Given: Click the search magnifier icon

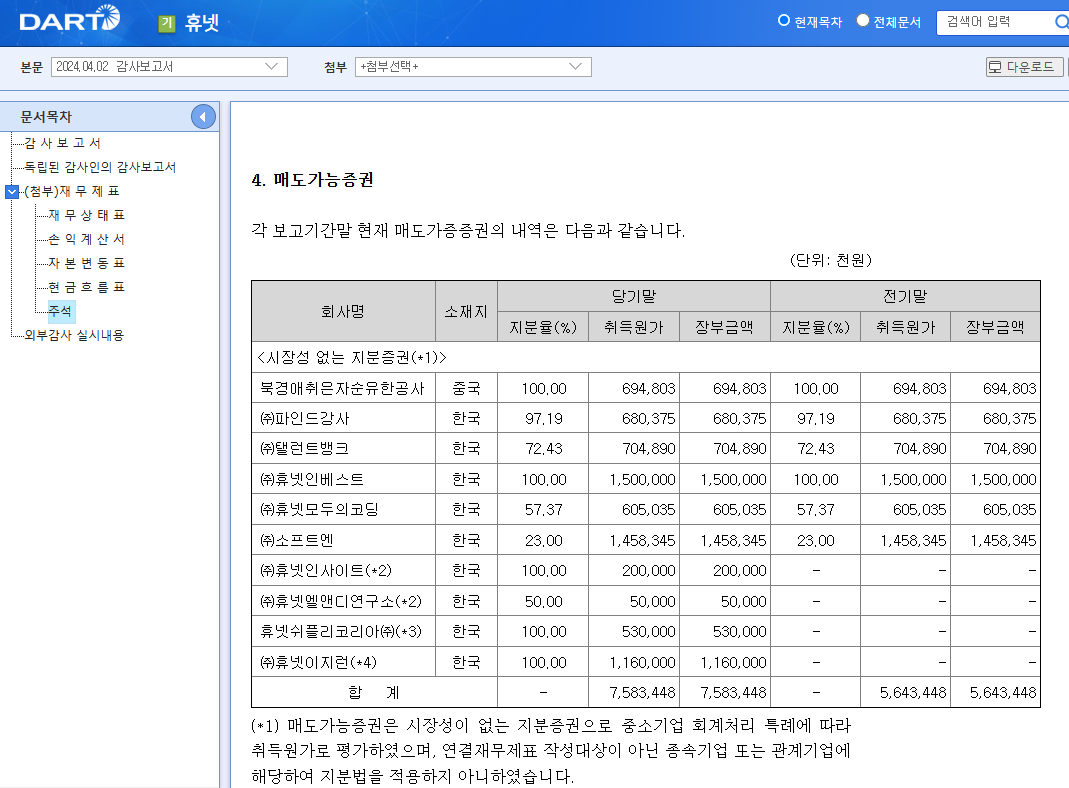Looking at the screenshot, I should tap(1059, 20).
